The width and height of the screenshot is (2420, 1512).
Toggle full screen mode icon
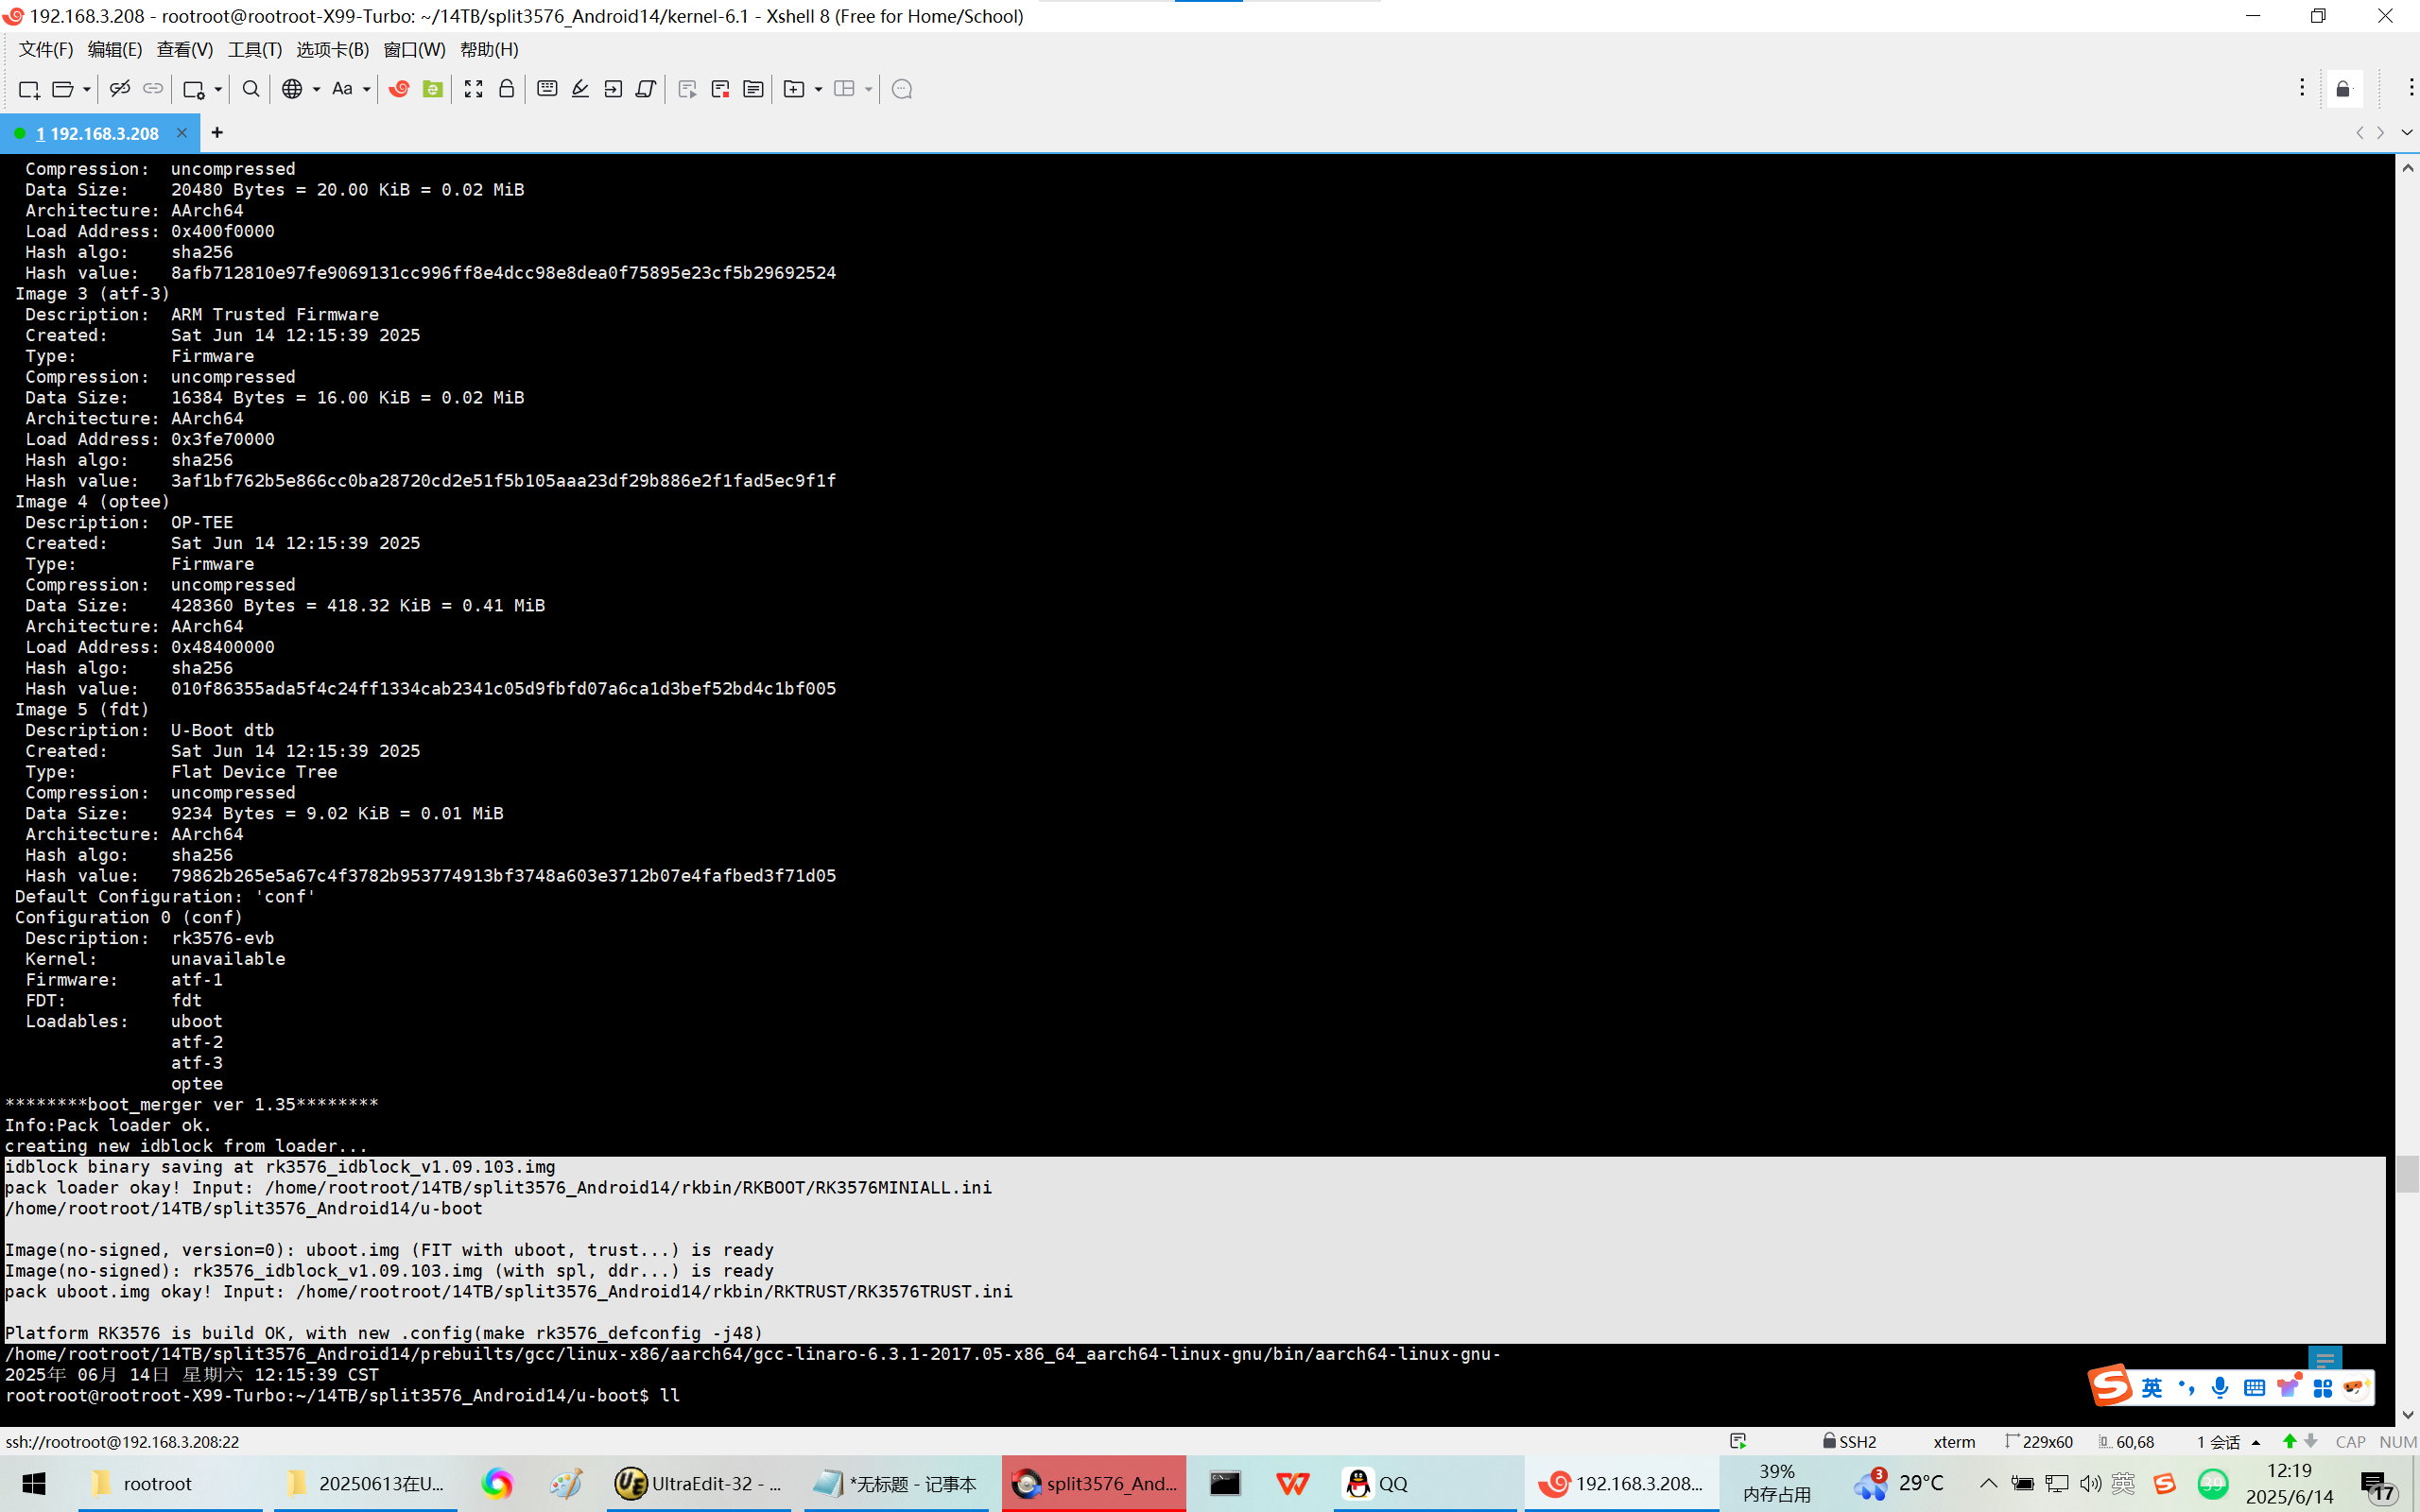pos(473,89)
